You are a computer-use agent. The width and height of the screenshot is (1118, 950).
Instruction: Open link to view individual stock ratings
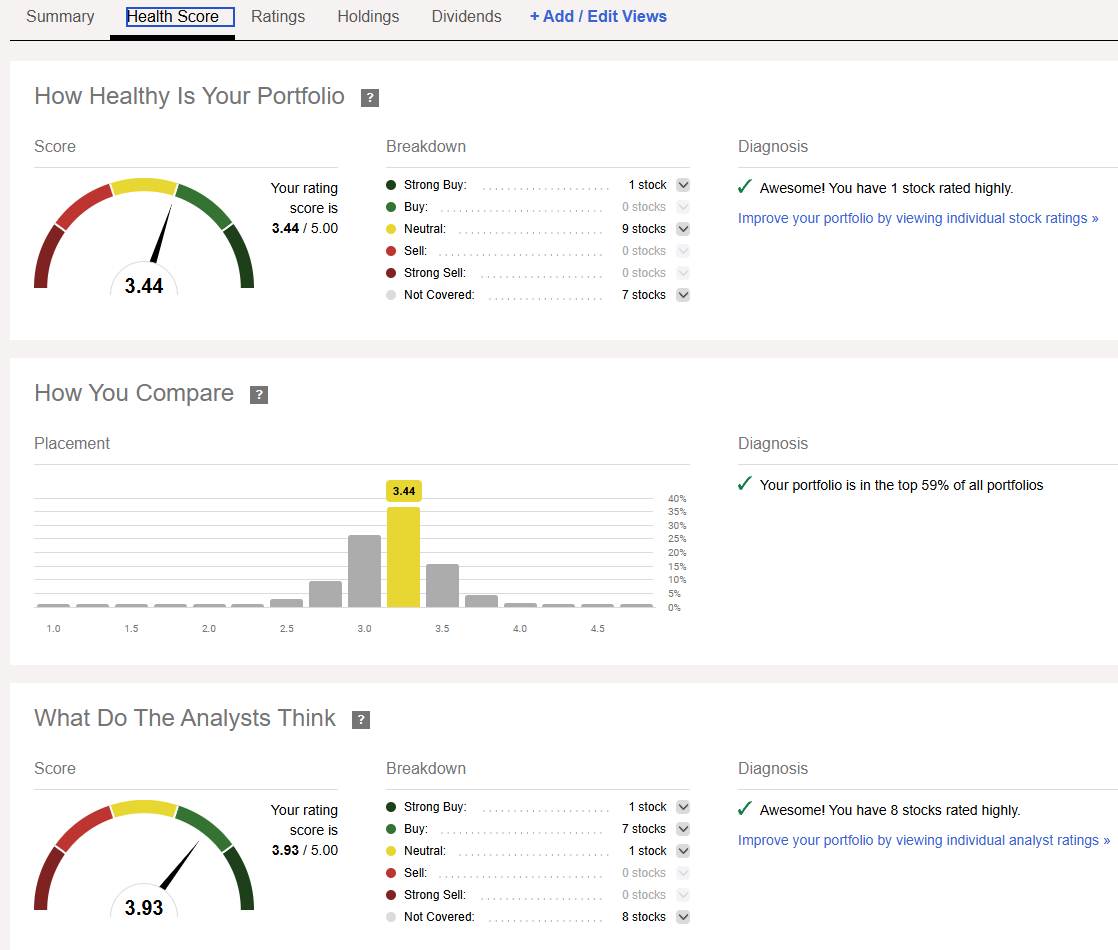coord(918,218)
